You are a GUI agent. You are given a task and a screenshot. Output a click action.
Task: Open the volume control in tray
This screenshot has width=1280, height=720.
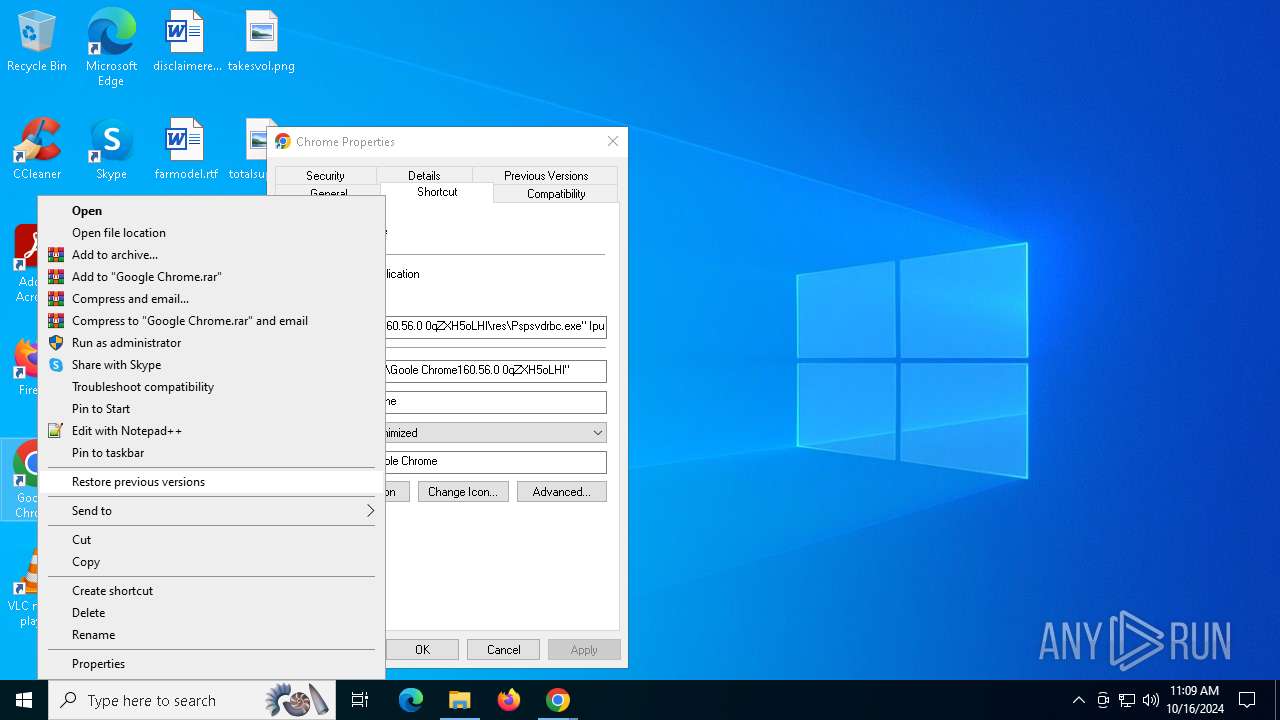tap(1151, 700)
